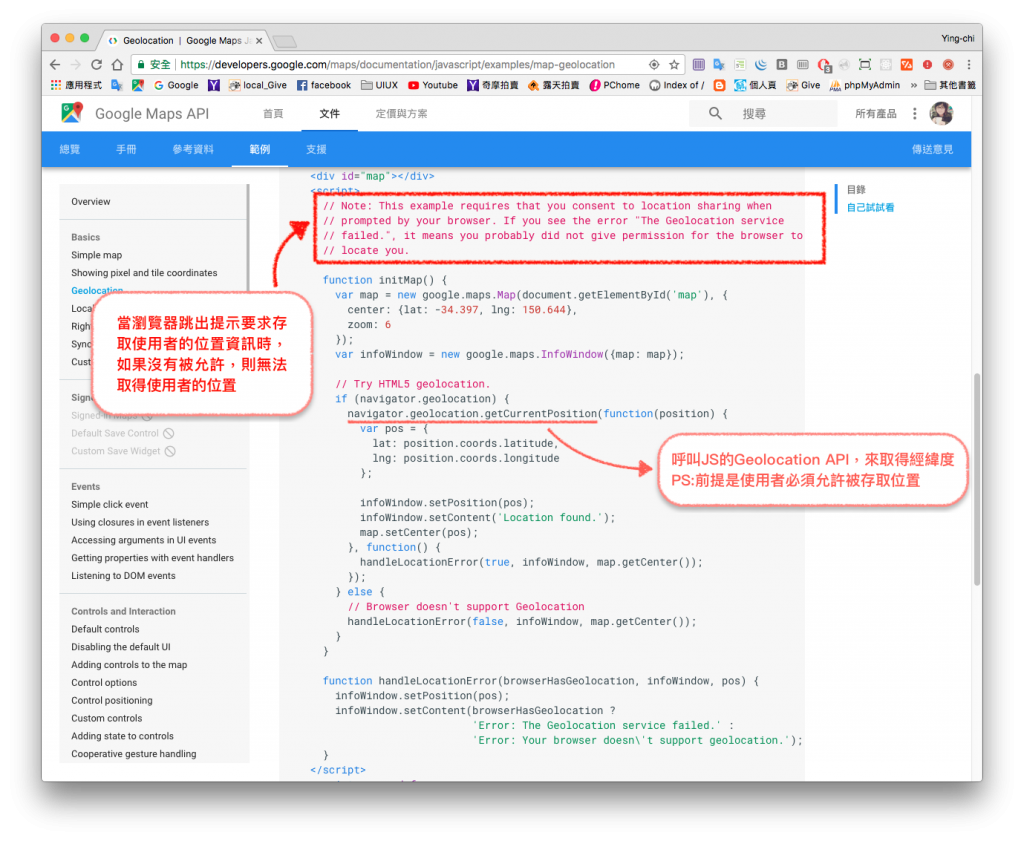Open the 定價與方案 navigation tab
Screen dimensions: 1024x841
click(401, 114)
